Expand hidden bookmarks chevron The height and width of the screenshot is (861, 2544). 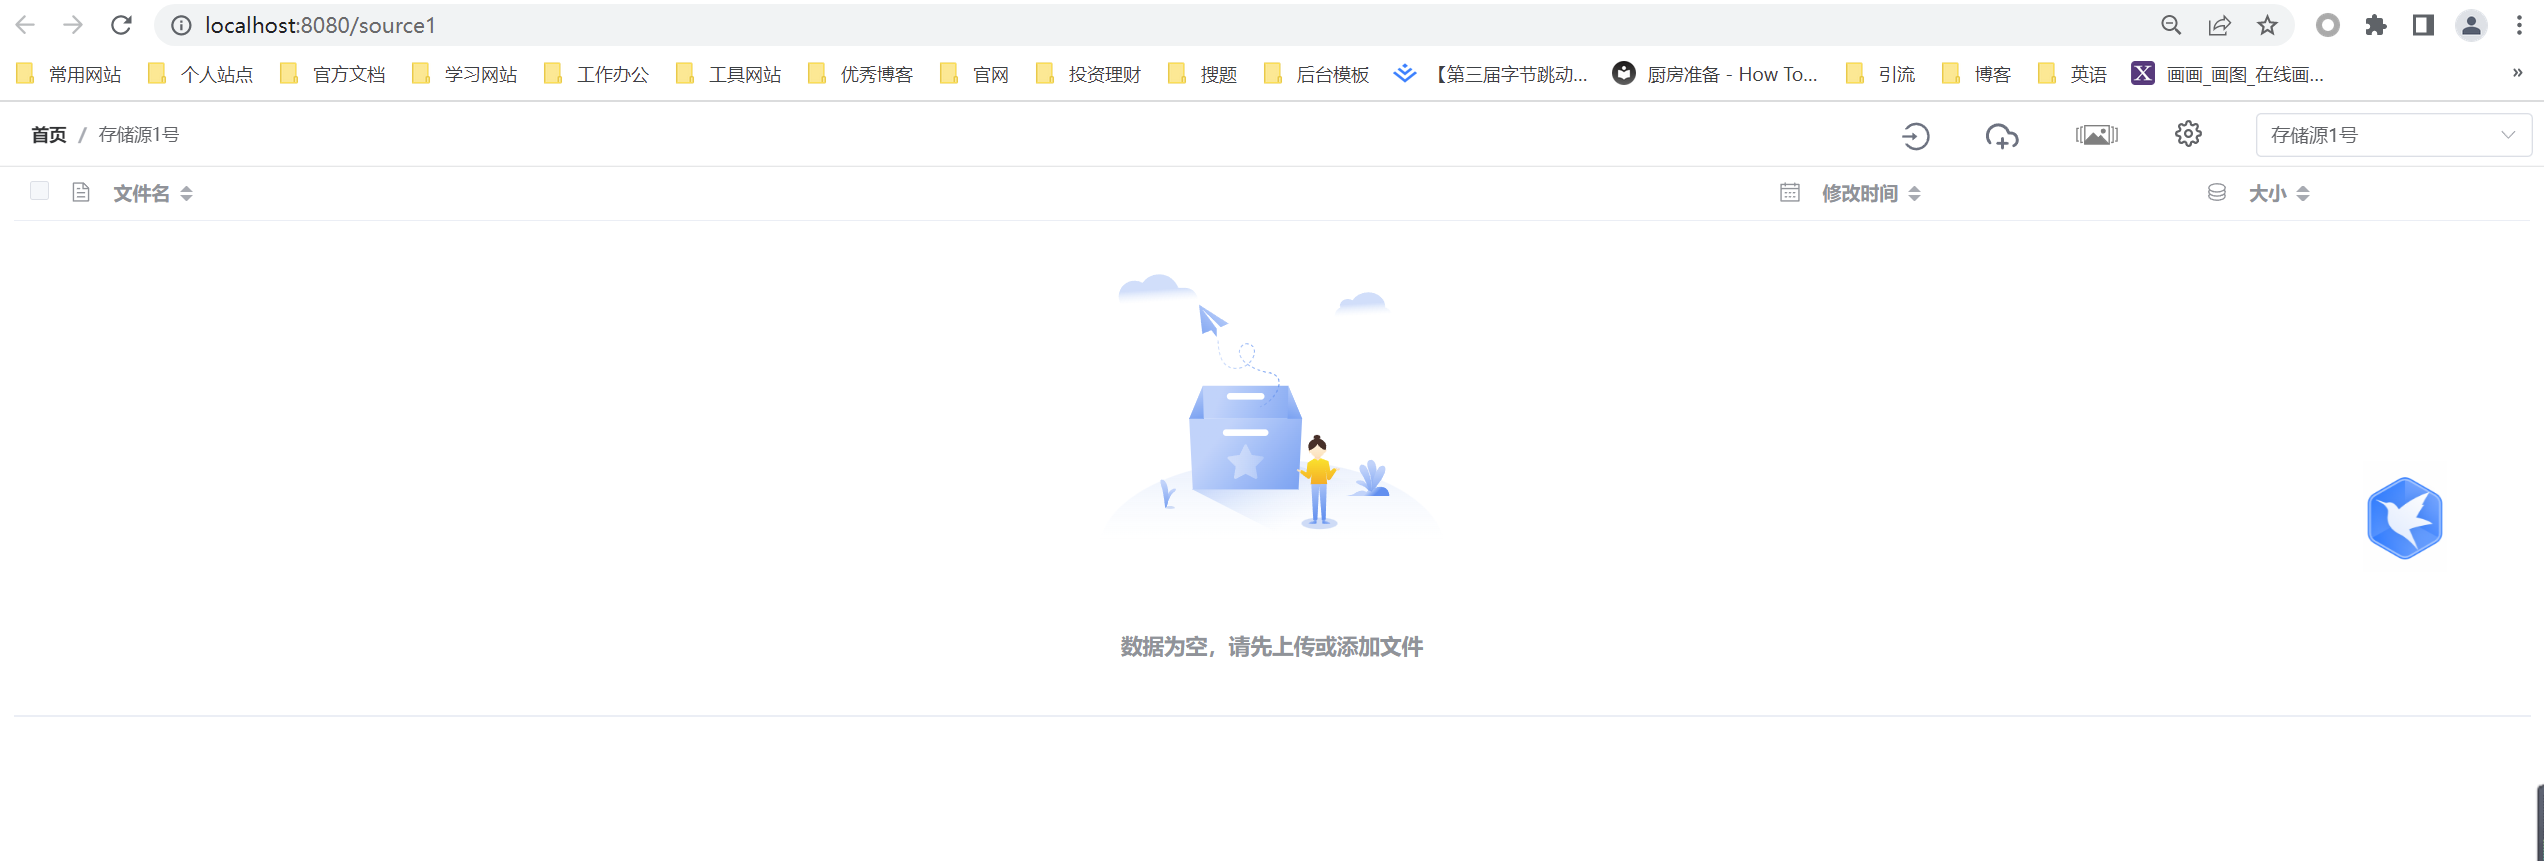pyautogui.click(x=2517, y=73)
